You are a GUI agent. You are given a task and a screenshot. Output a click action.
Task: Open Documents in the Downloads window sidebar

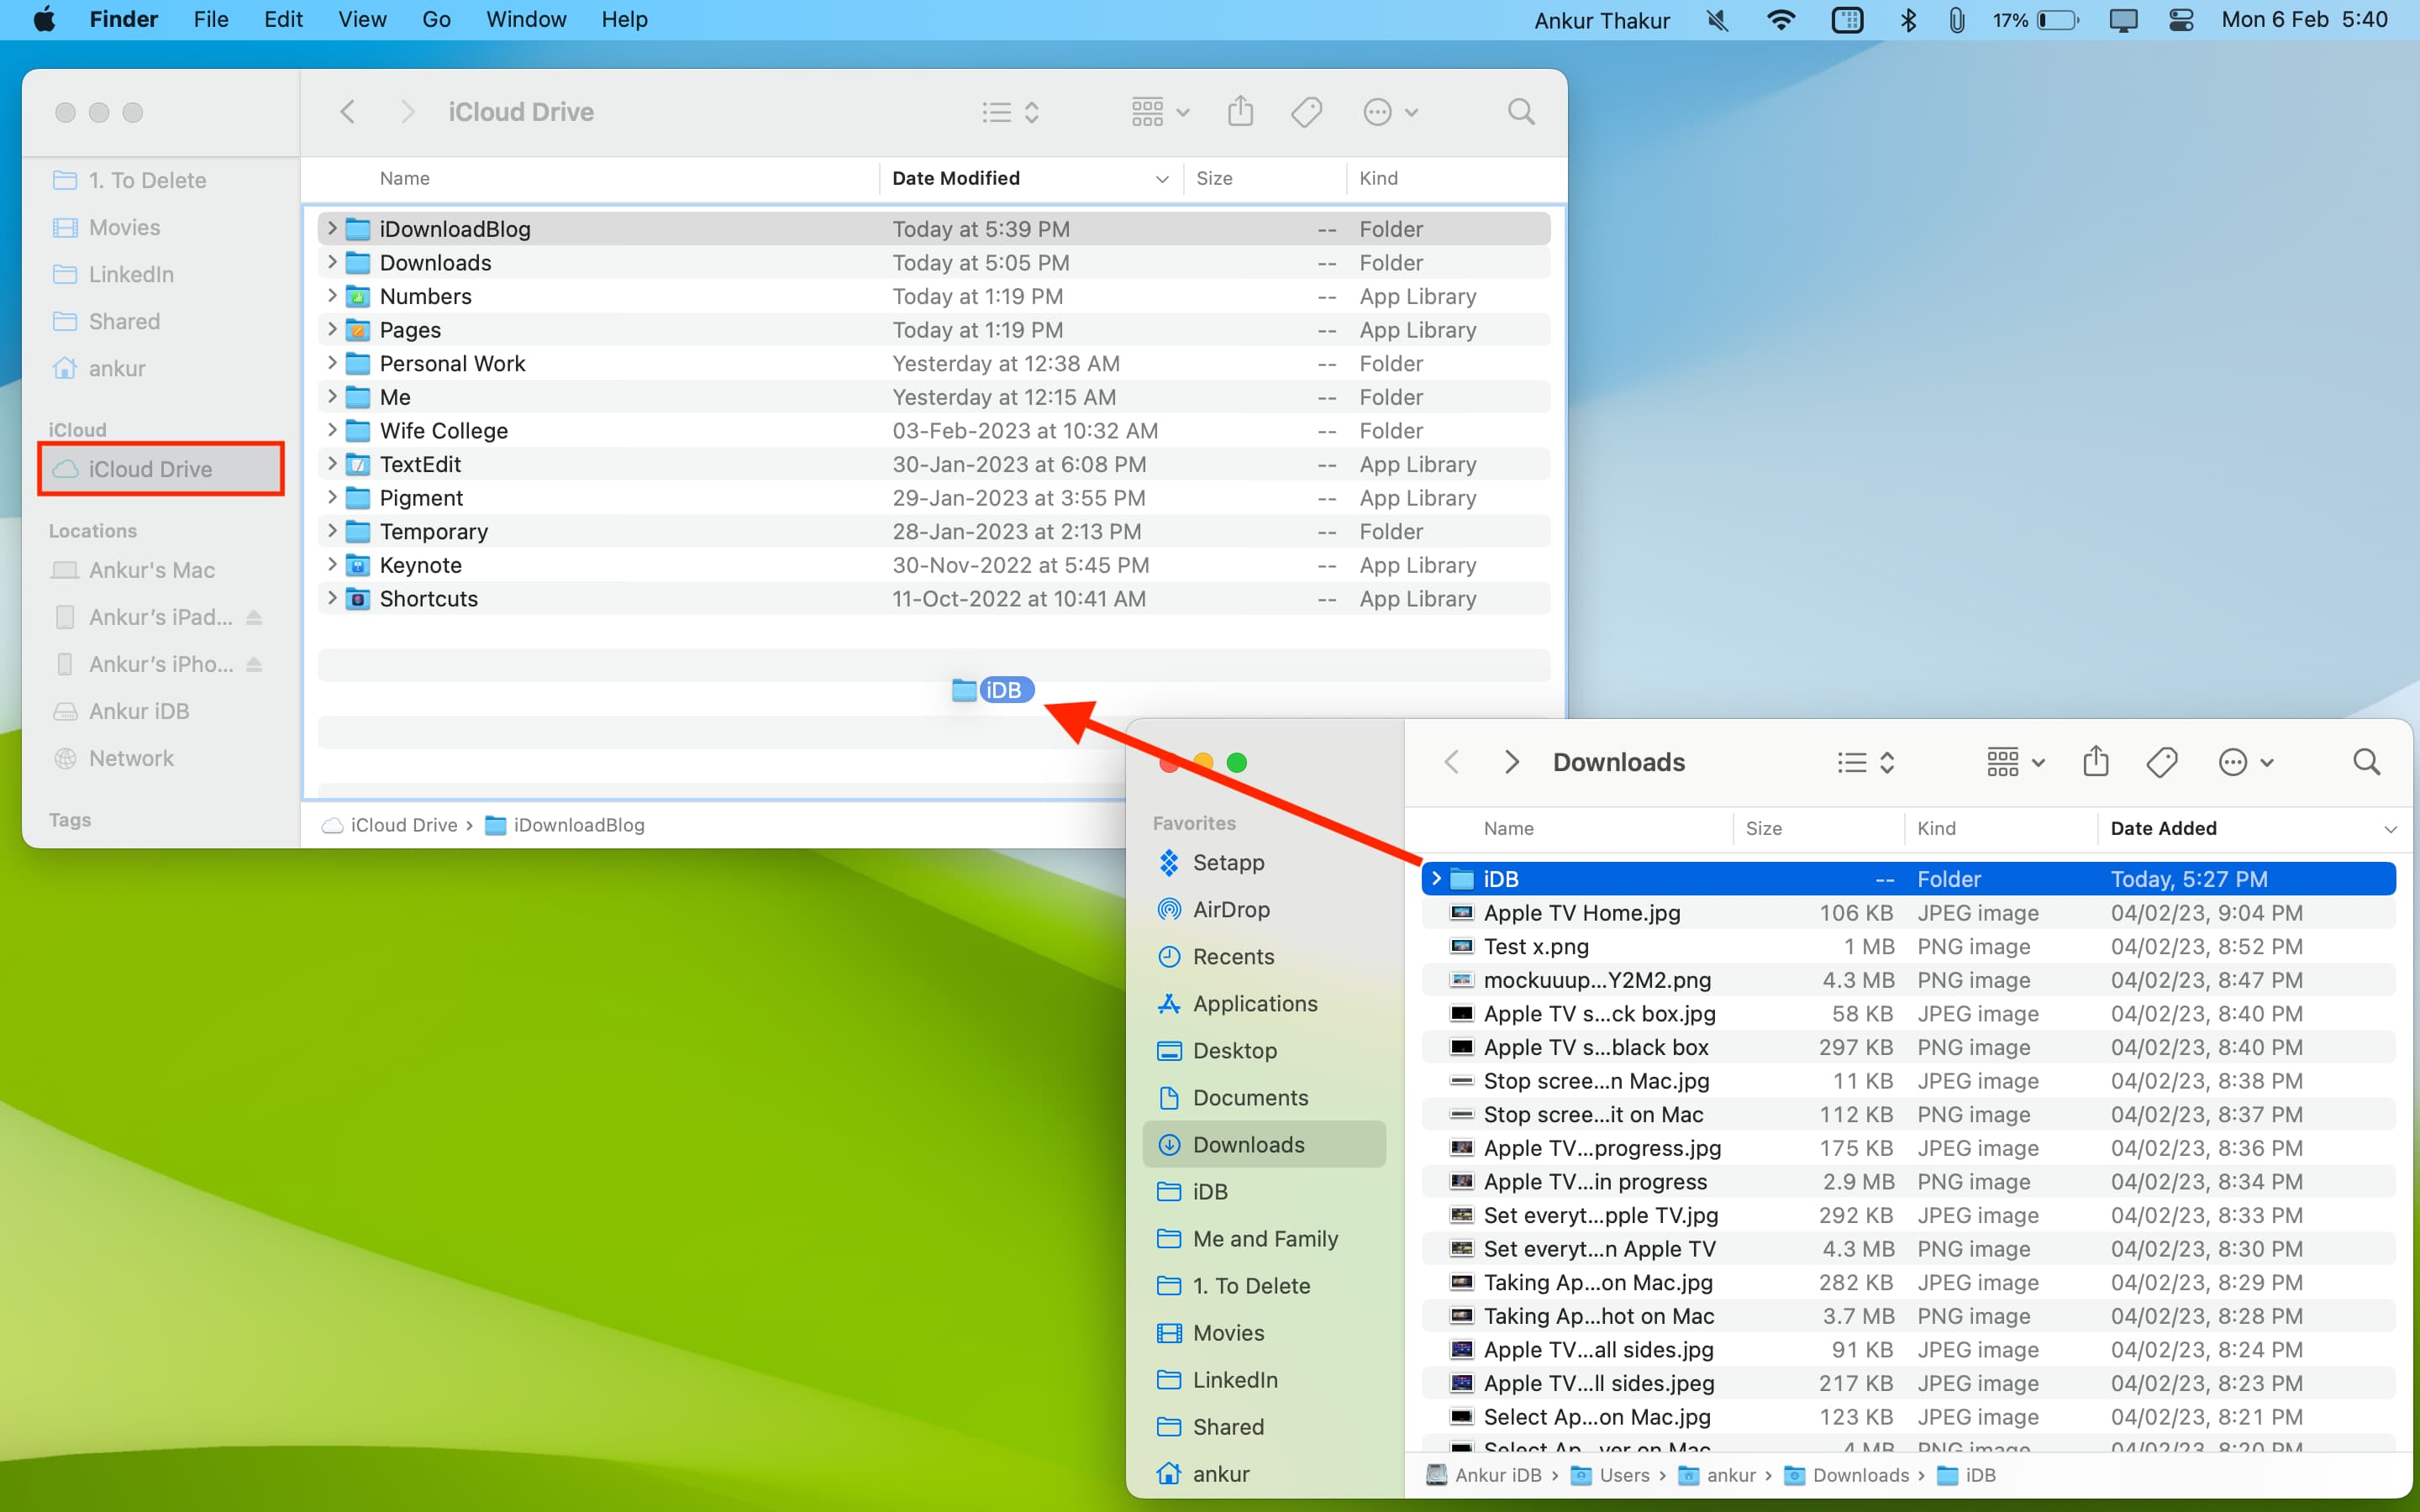(x=1250, y=1097)
